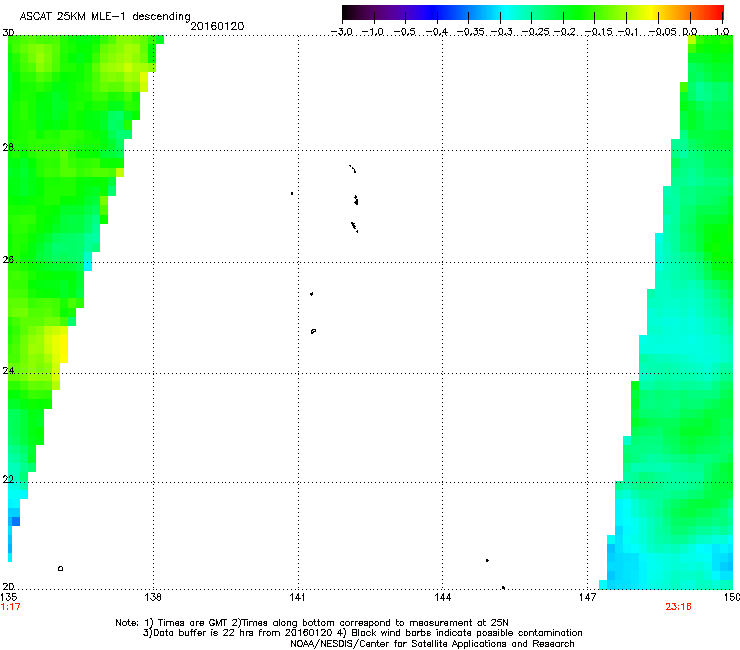Click the color bar label -0.4
Screen dimensions: 740x650
437,32
